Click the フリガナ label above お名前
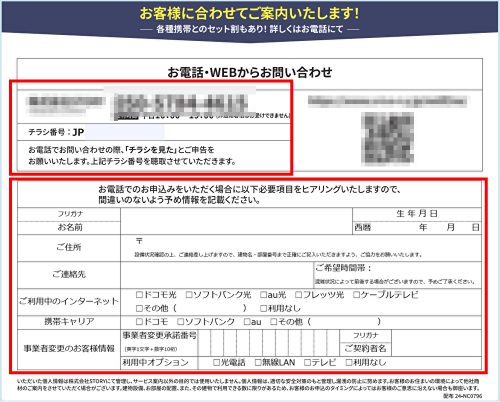 (70, 214)
